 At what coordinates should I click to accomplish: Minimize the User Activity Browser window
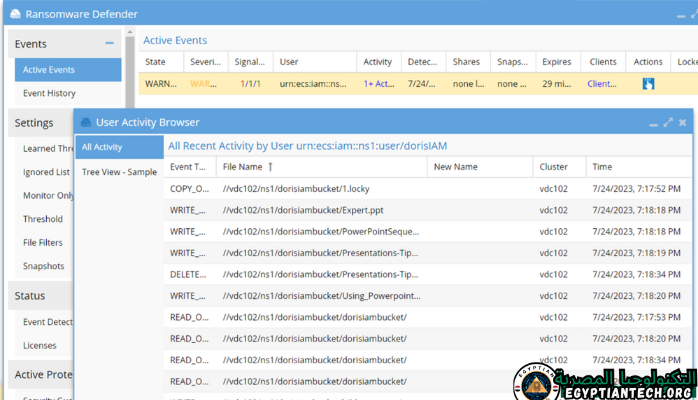[x=652, y=122]
